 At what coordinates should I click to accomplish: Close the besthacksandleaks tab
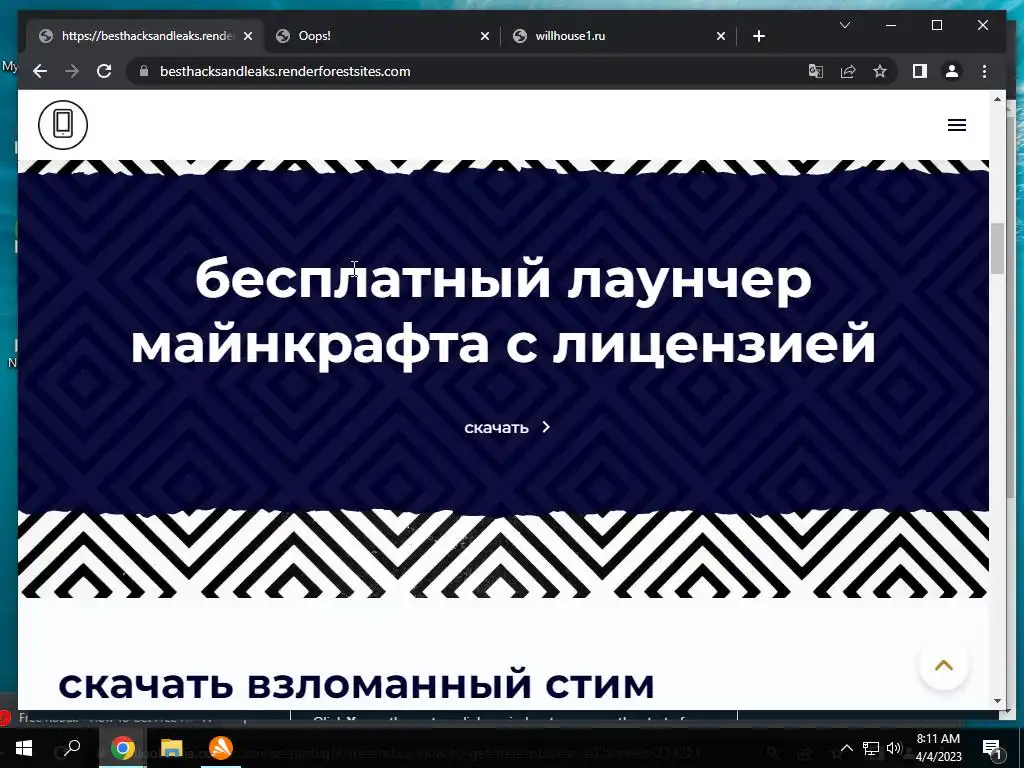248,37
